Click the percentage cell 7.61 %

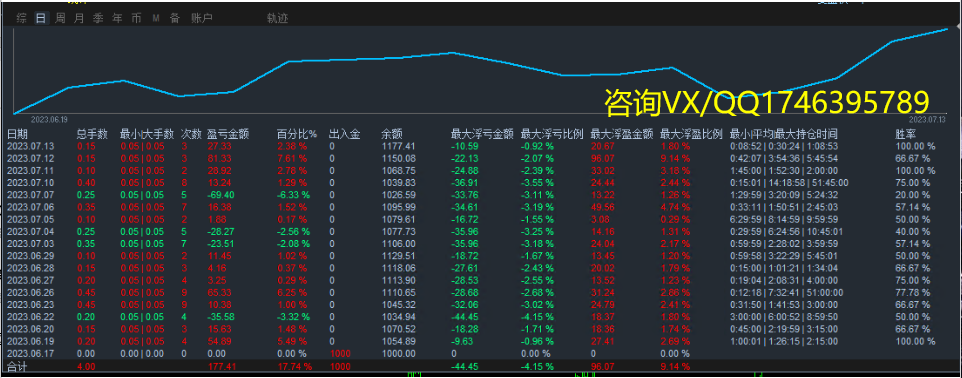pyautogui.click(x=293, y=158)
